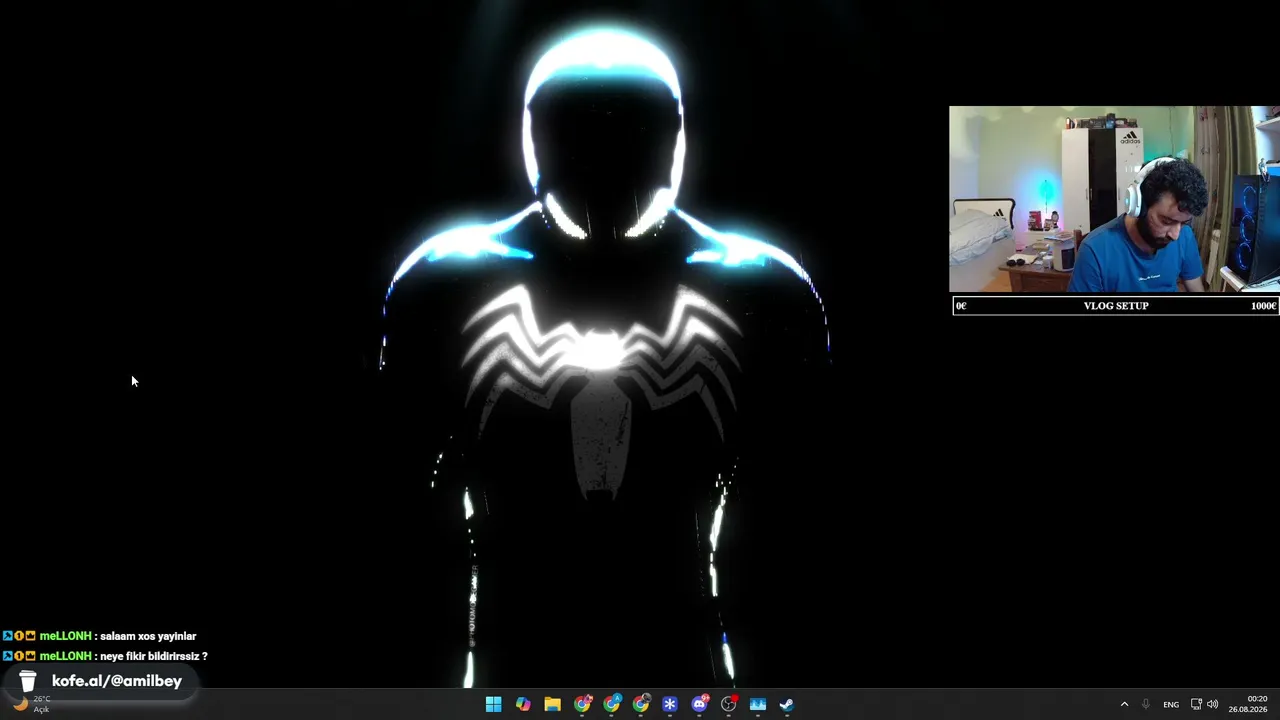Open the blue asterisk app on the taskbar
Image resolution: width=1280 pixels, height=720 pixels.
click(x=670, y=704)
